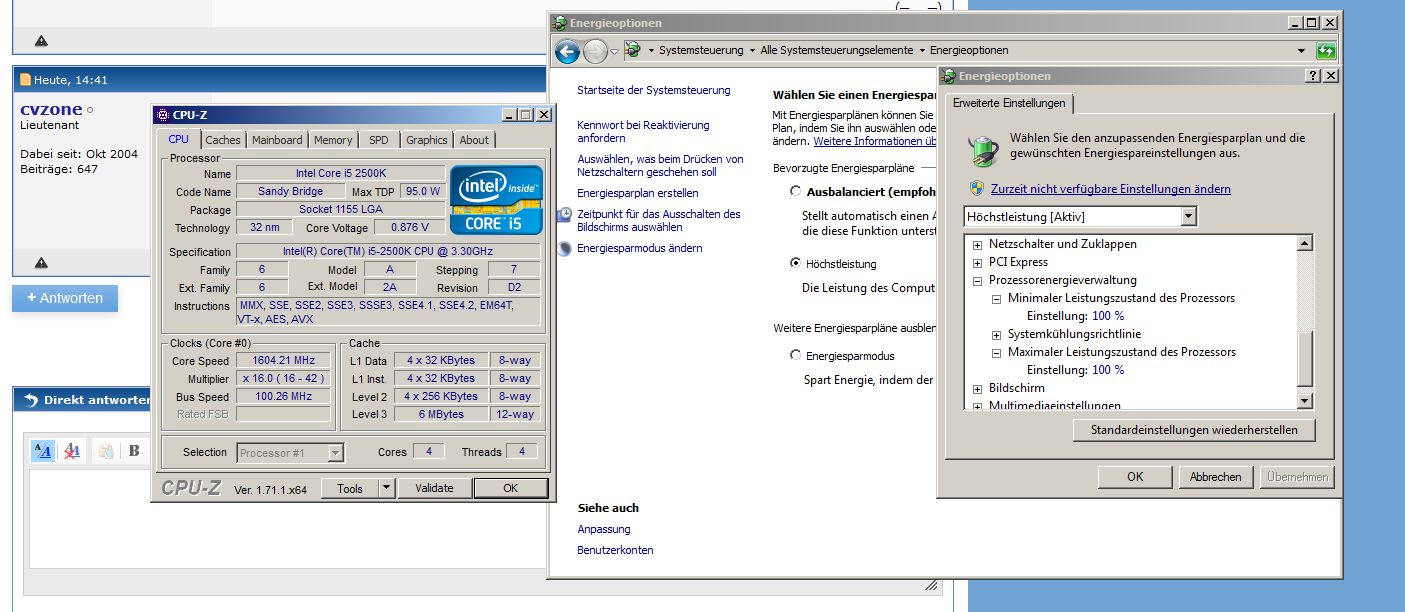The height and width of the screenshot is (612, 1405).
Task: Select the Erweiterte Einstellungen tab
Action: pos(1008,103)
